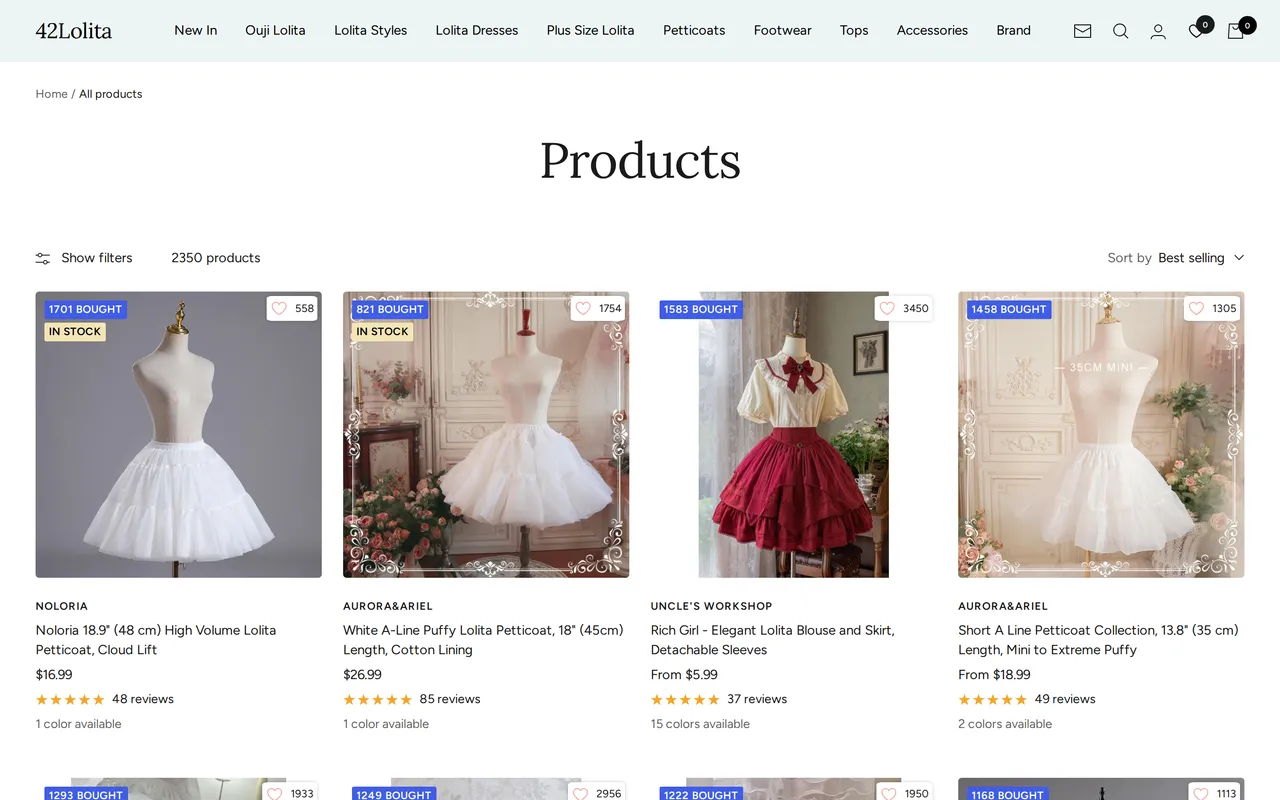Open the 35CM Mini petticoat image
Viewport: 1280px width, 800px height.
coord(1101,435)
